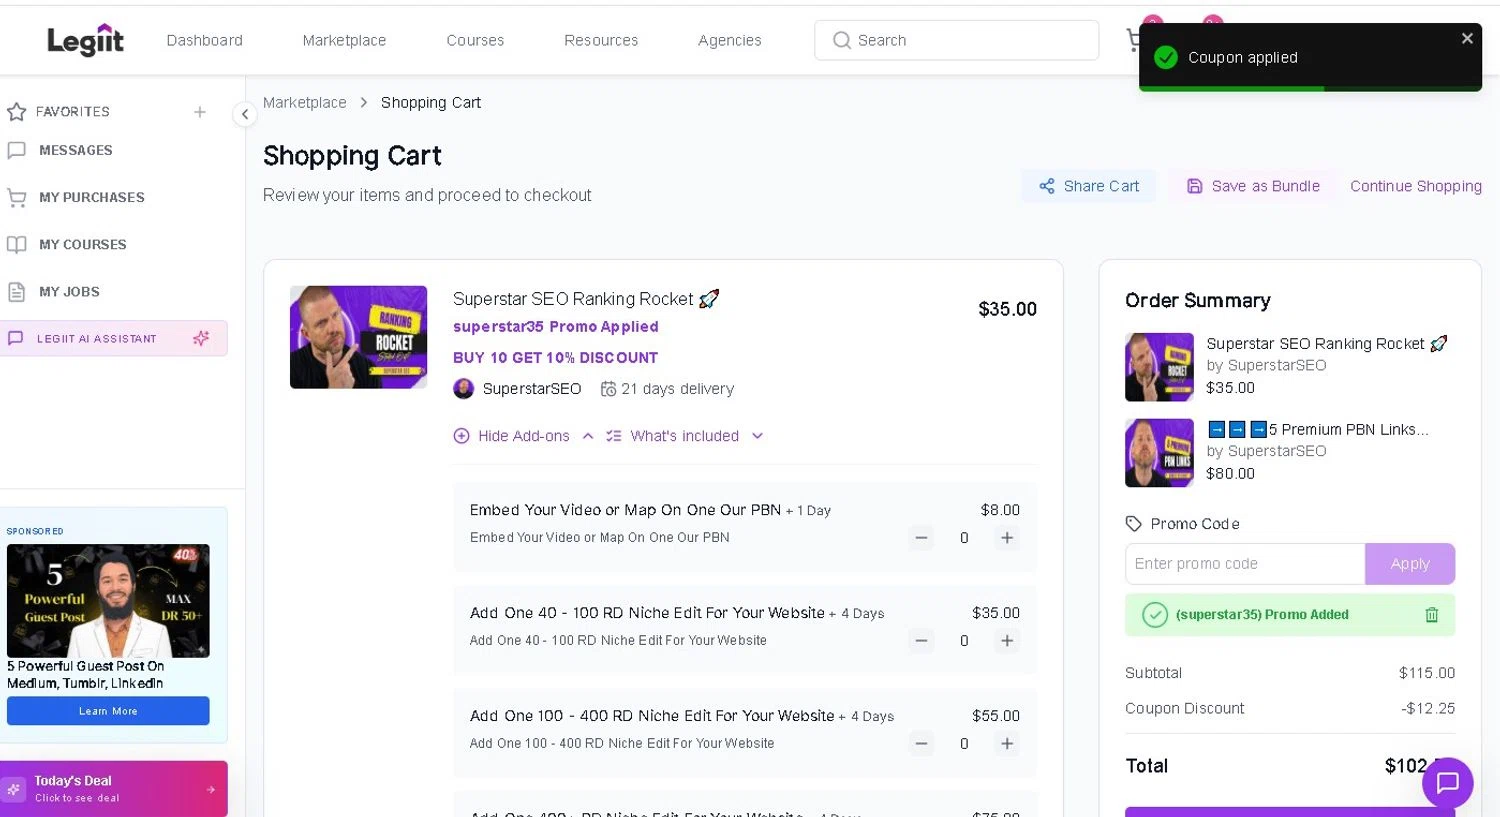Open the Agencies nav item
This screenshot has width=1500, height=817.
click(x=729, y=40)
